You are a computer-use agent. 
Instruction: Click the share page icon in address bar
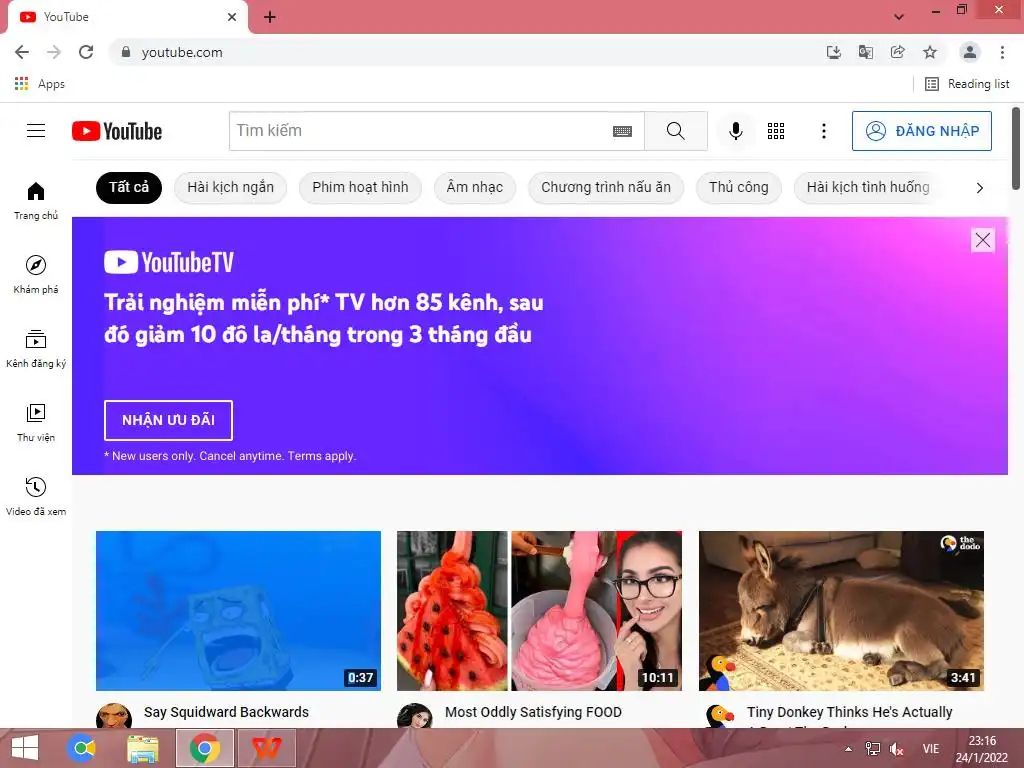(897, 52)
